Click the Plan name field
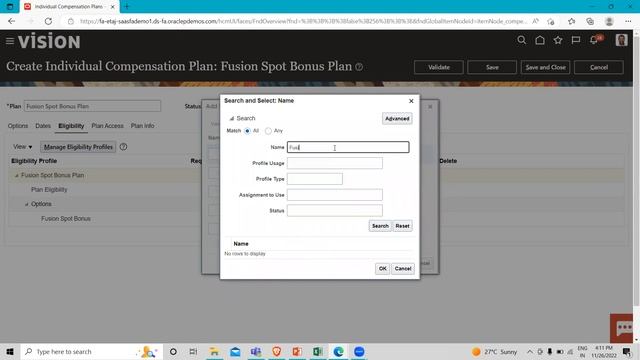640x360 pixels. coord(92,106)
